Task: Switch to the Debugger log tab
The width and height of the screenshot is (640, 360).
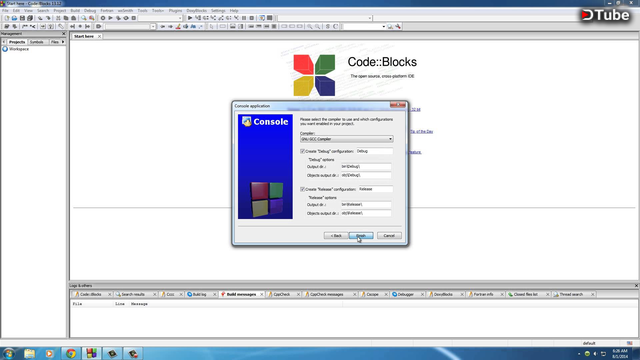Action: point(405,294)
